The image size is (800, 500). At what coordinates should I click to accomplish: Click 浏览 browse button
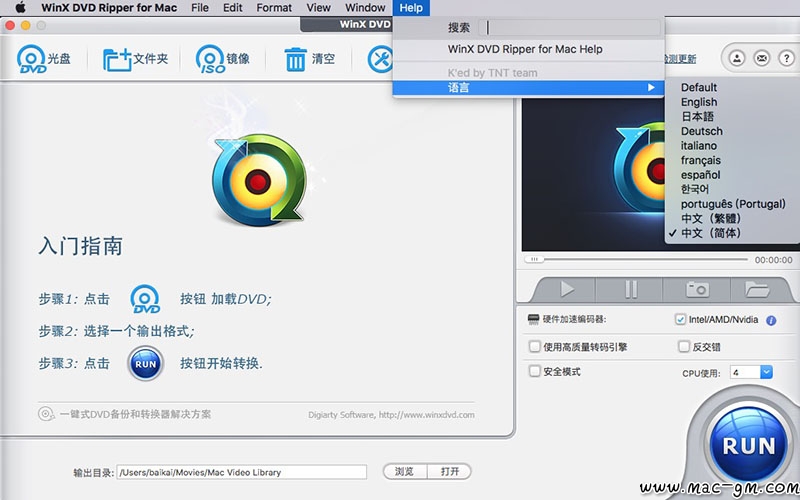point(405,471)
